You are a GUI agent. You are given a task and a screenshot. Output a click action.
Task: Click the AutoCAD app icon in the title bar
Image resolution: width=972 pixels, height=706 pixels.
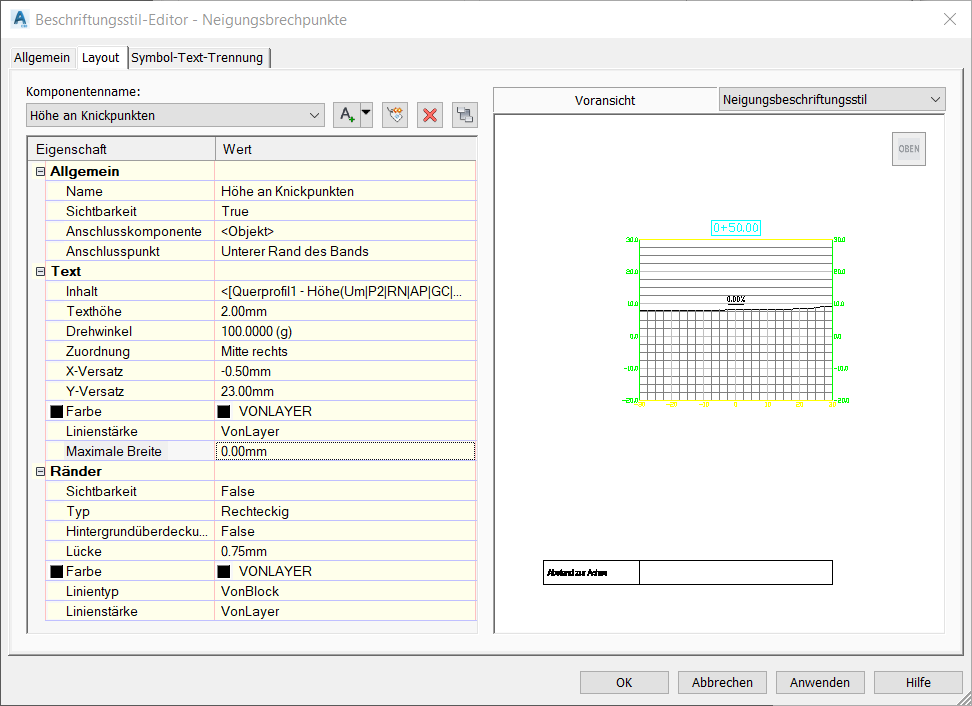pos(19,19)
